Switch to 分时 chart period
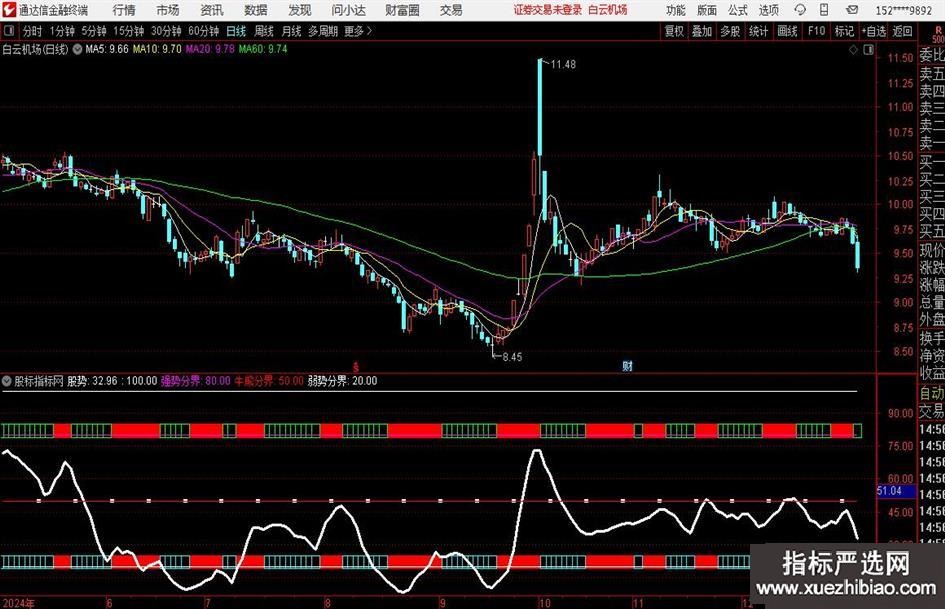Image resolution: width=945 pixels, height=609 pixels. point(32,31)
